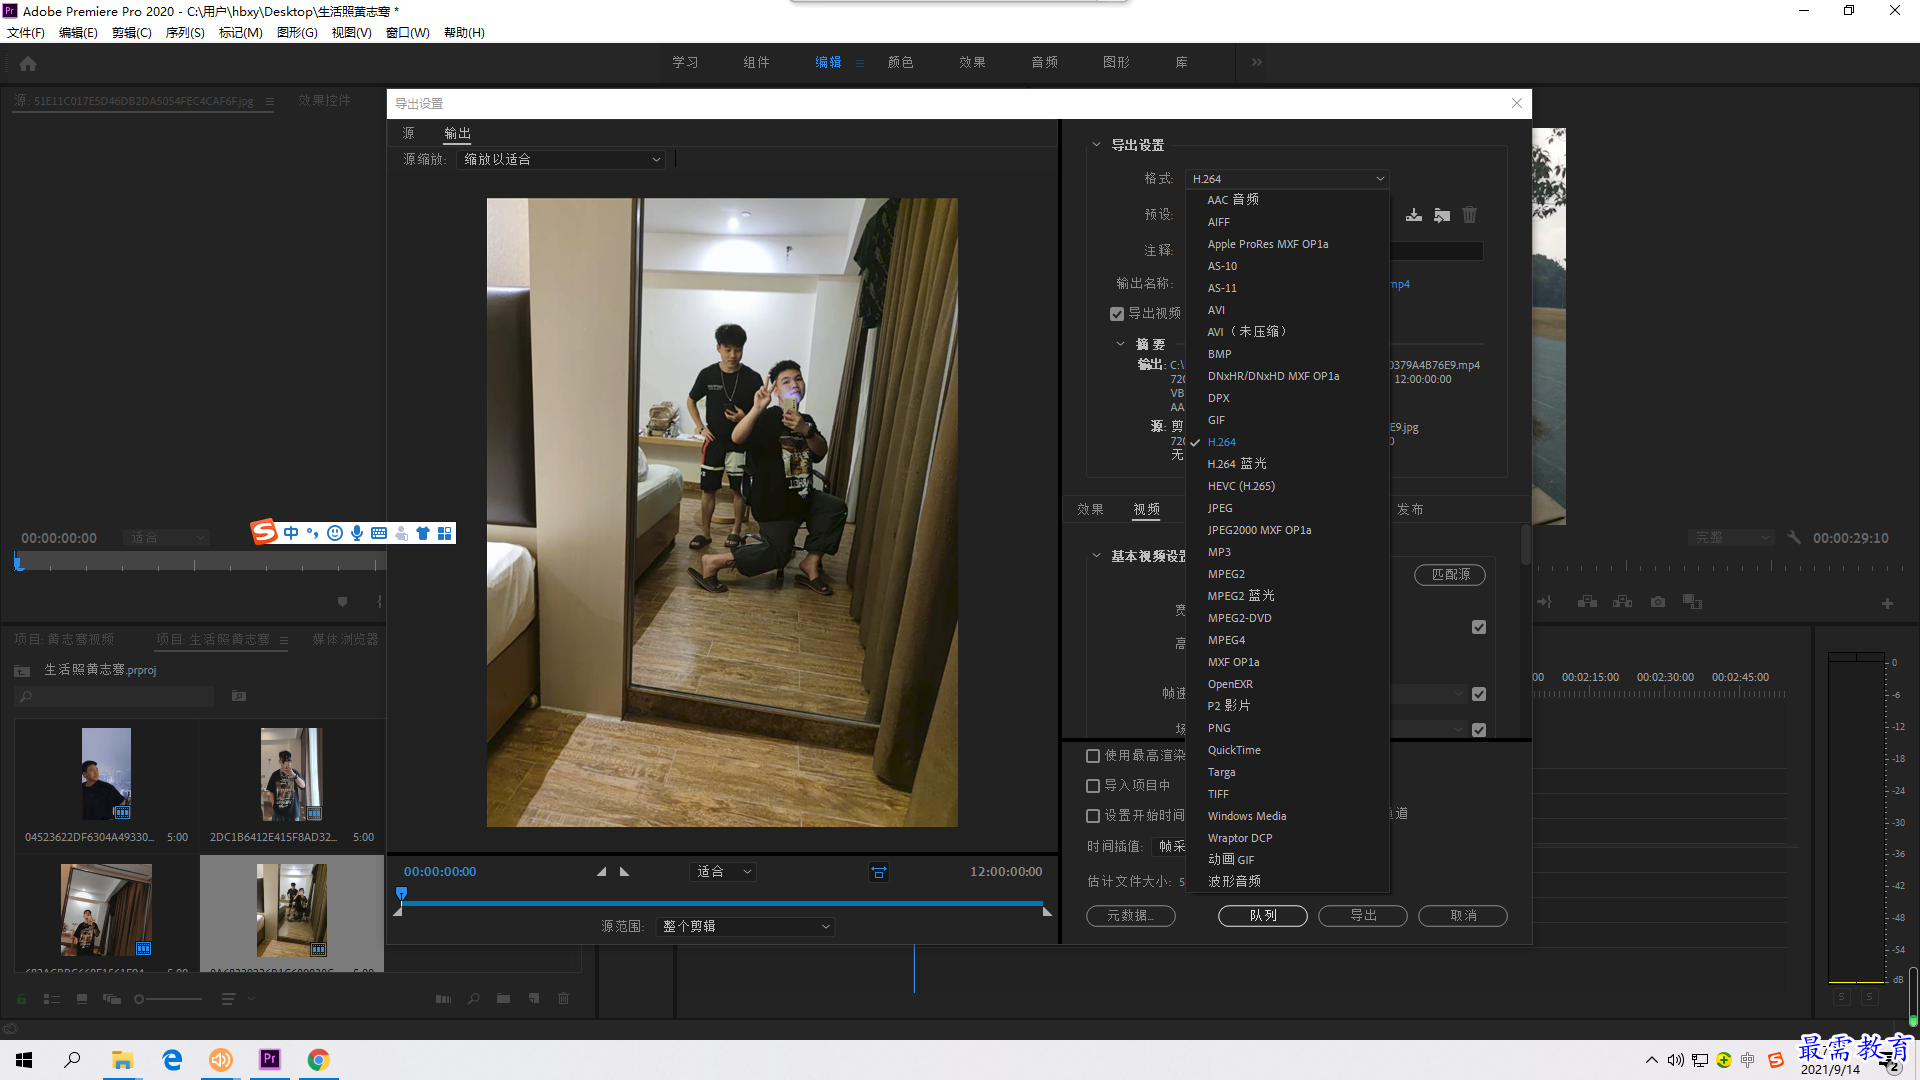The width and height of the screenshot is (1920, 1080).
Task: Switch to the 效果 tab in export settings
Action: pos(1090,510)
